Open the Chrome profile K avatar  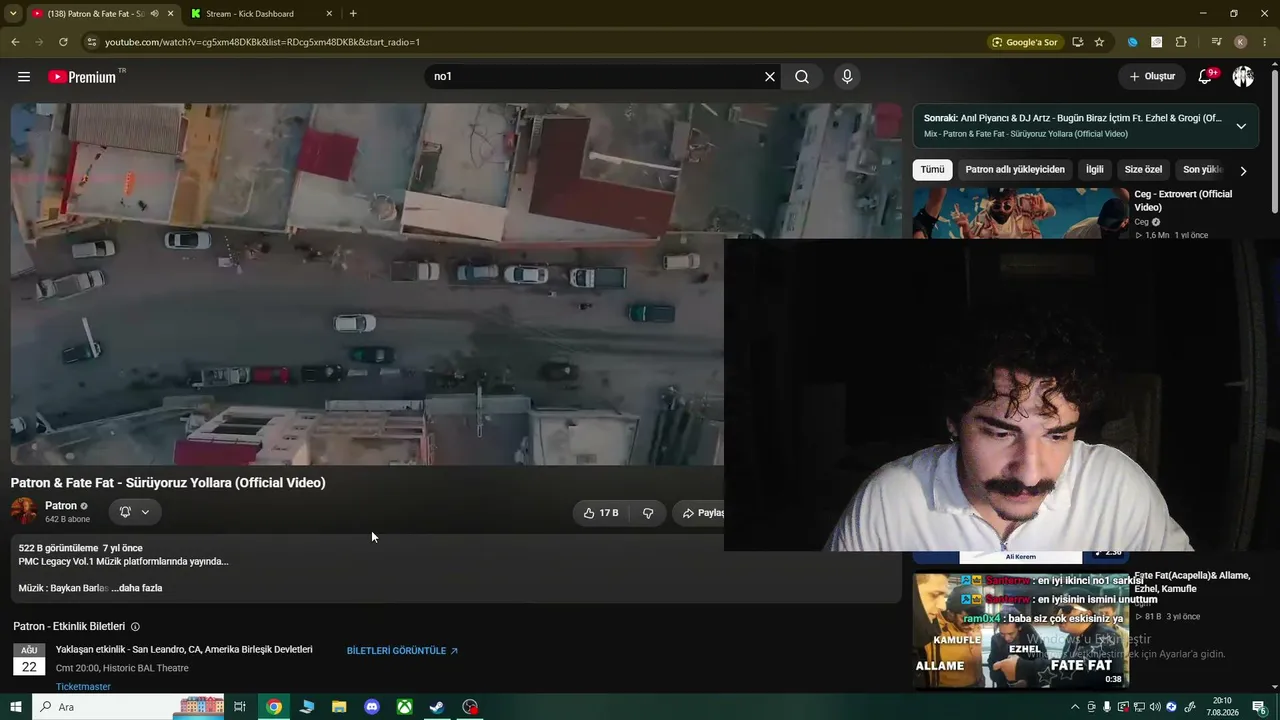[x=1241, y=42]
